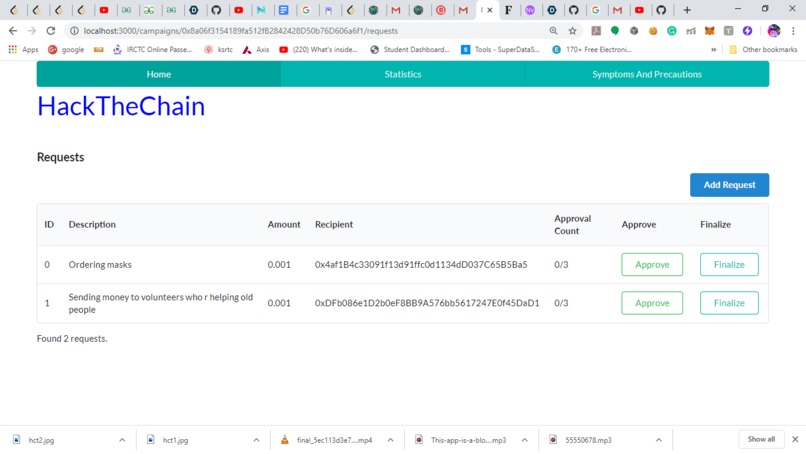Expand options for the hct2.jpg download

coord(122,440)
